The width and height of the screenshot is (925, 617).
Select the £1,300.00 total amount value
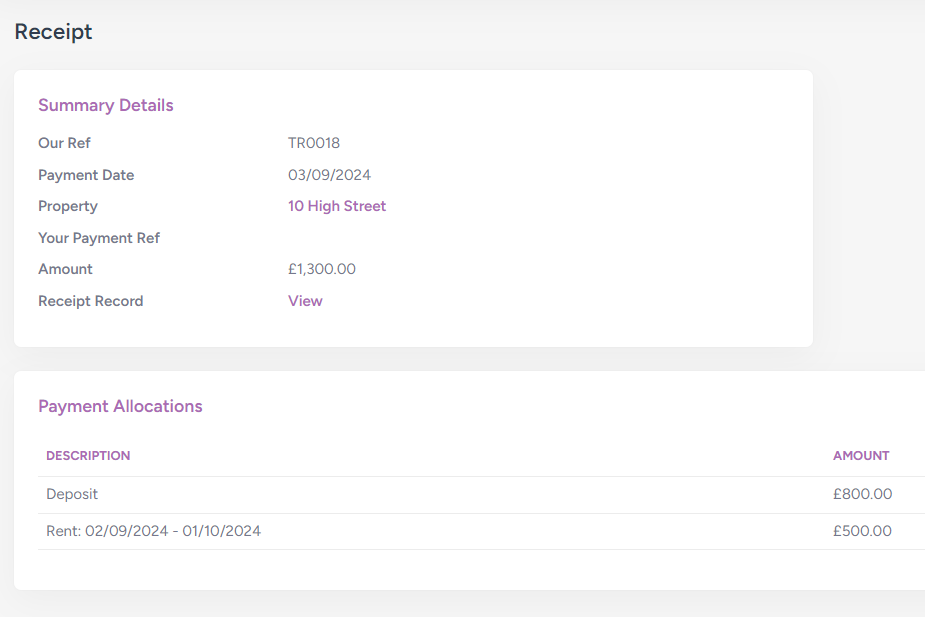(321, 269)
